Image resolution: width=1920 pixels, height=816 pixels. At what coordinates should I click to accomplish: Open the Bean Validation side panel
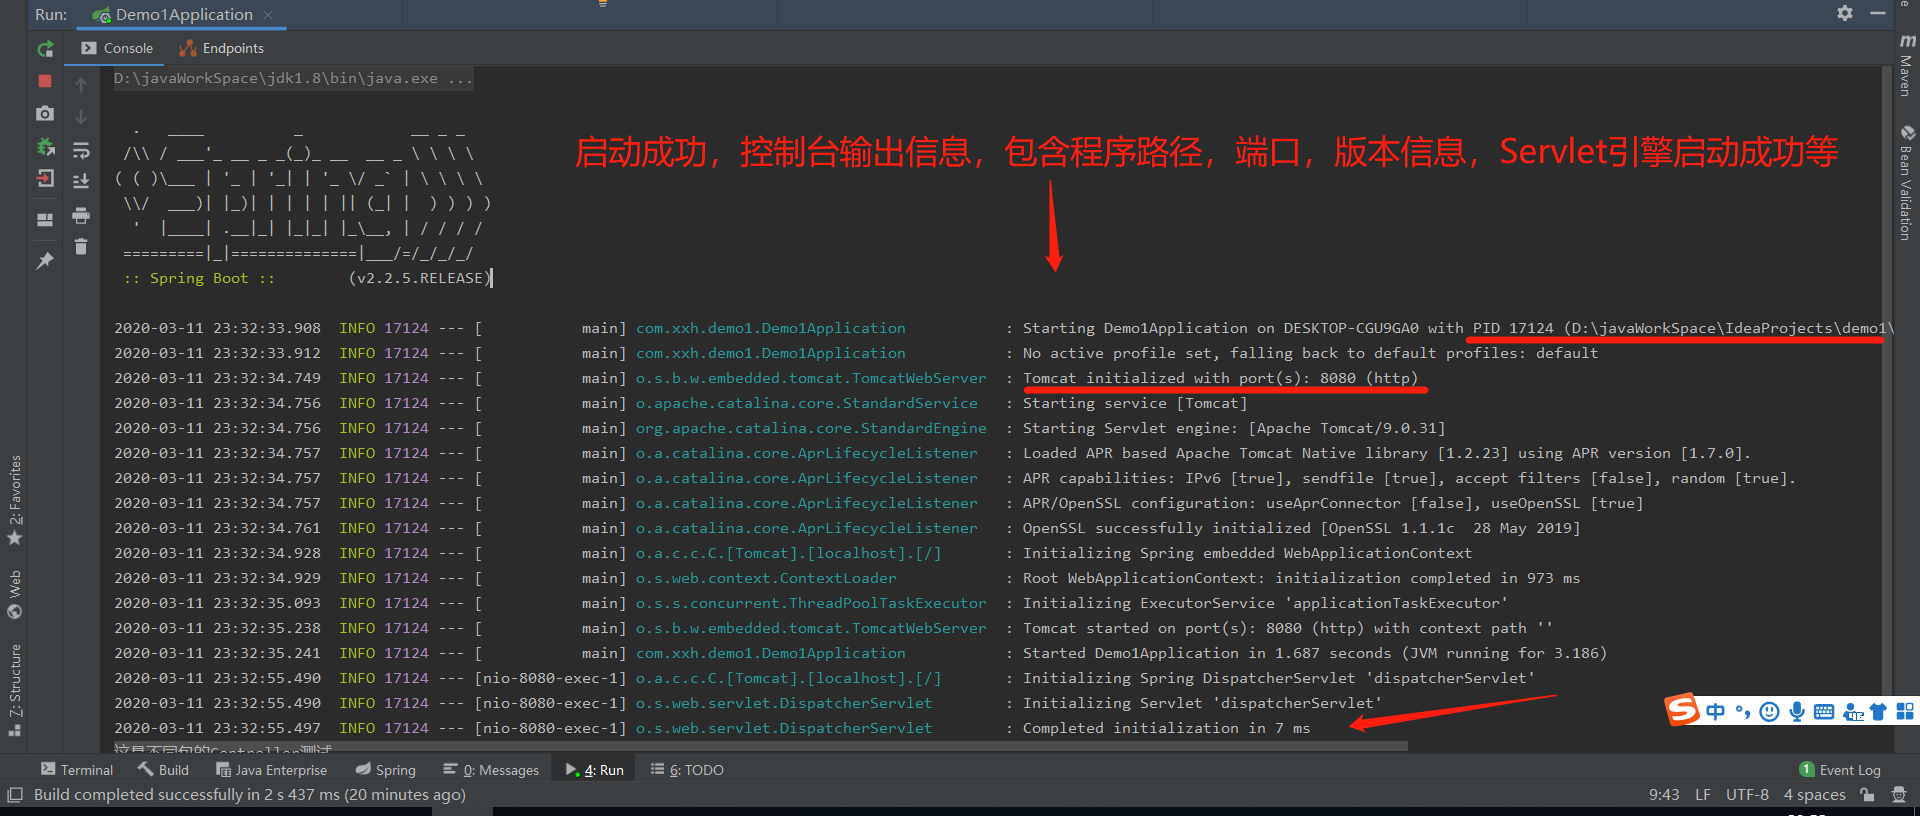1906,183
